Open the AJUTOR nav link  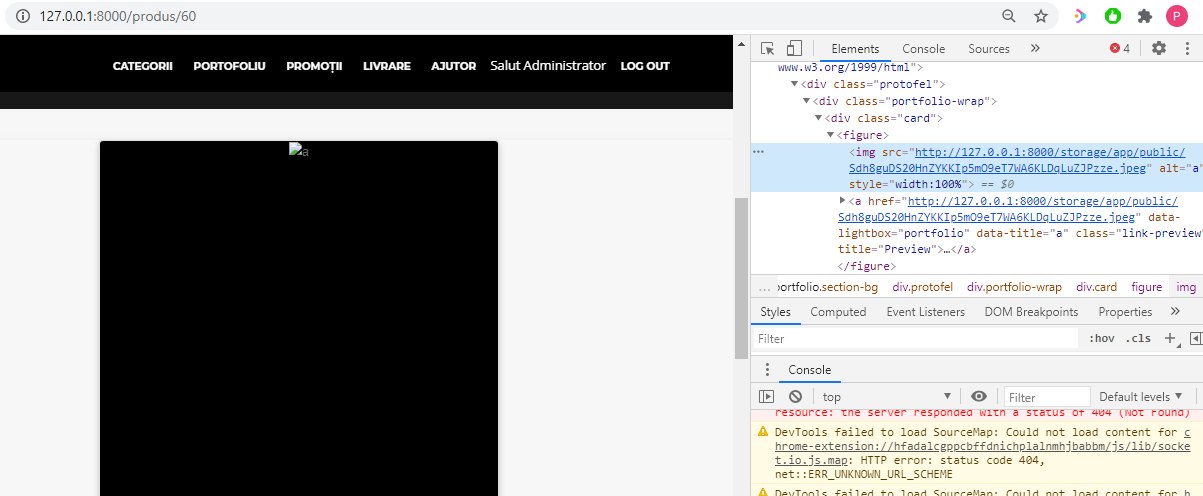click(453, 66)
